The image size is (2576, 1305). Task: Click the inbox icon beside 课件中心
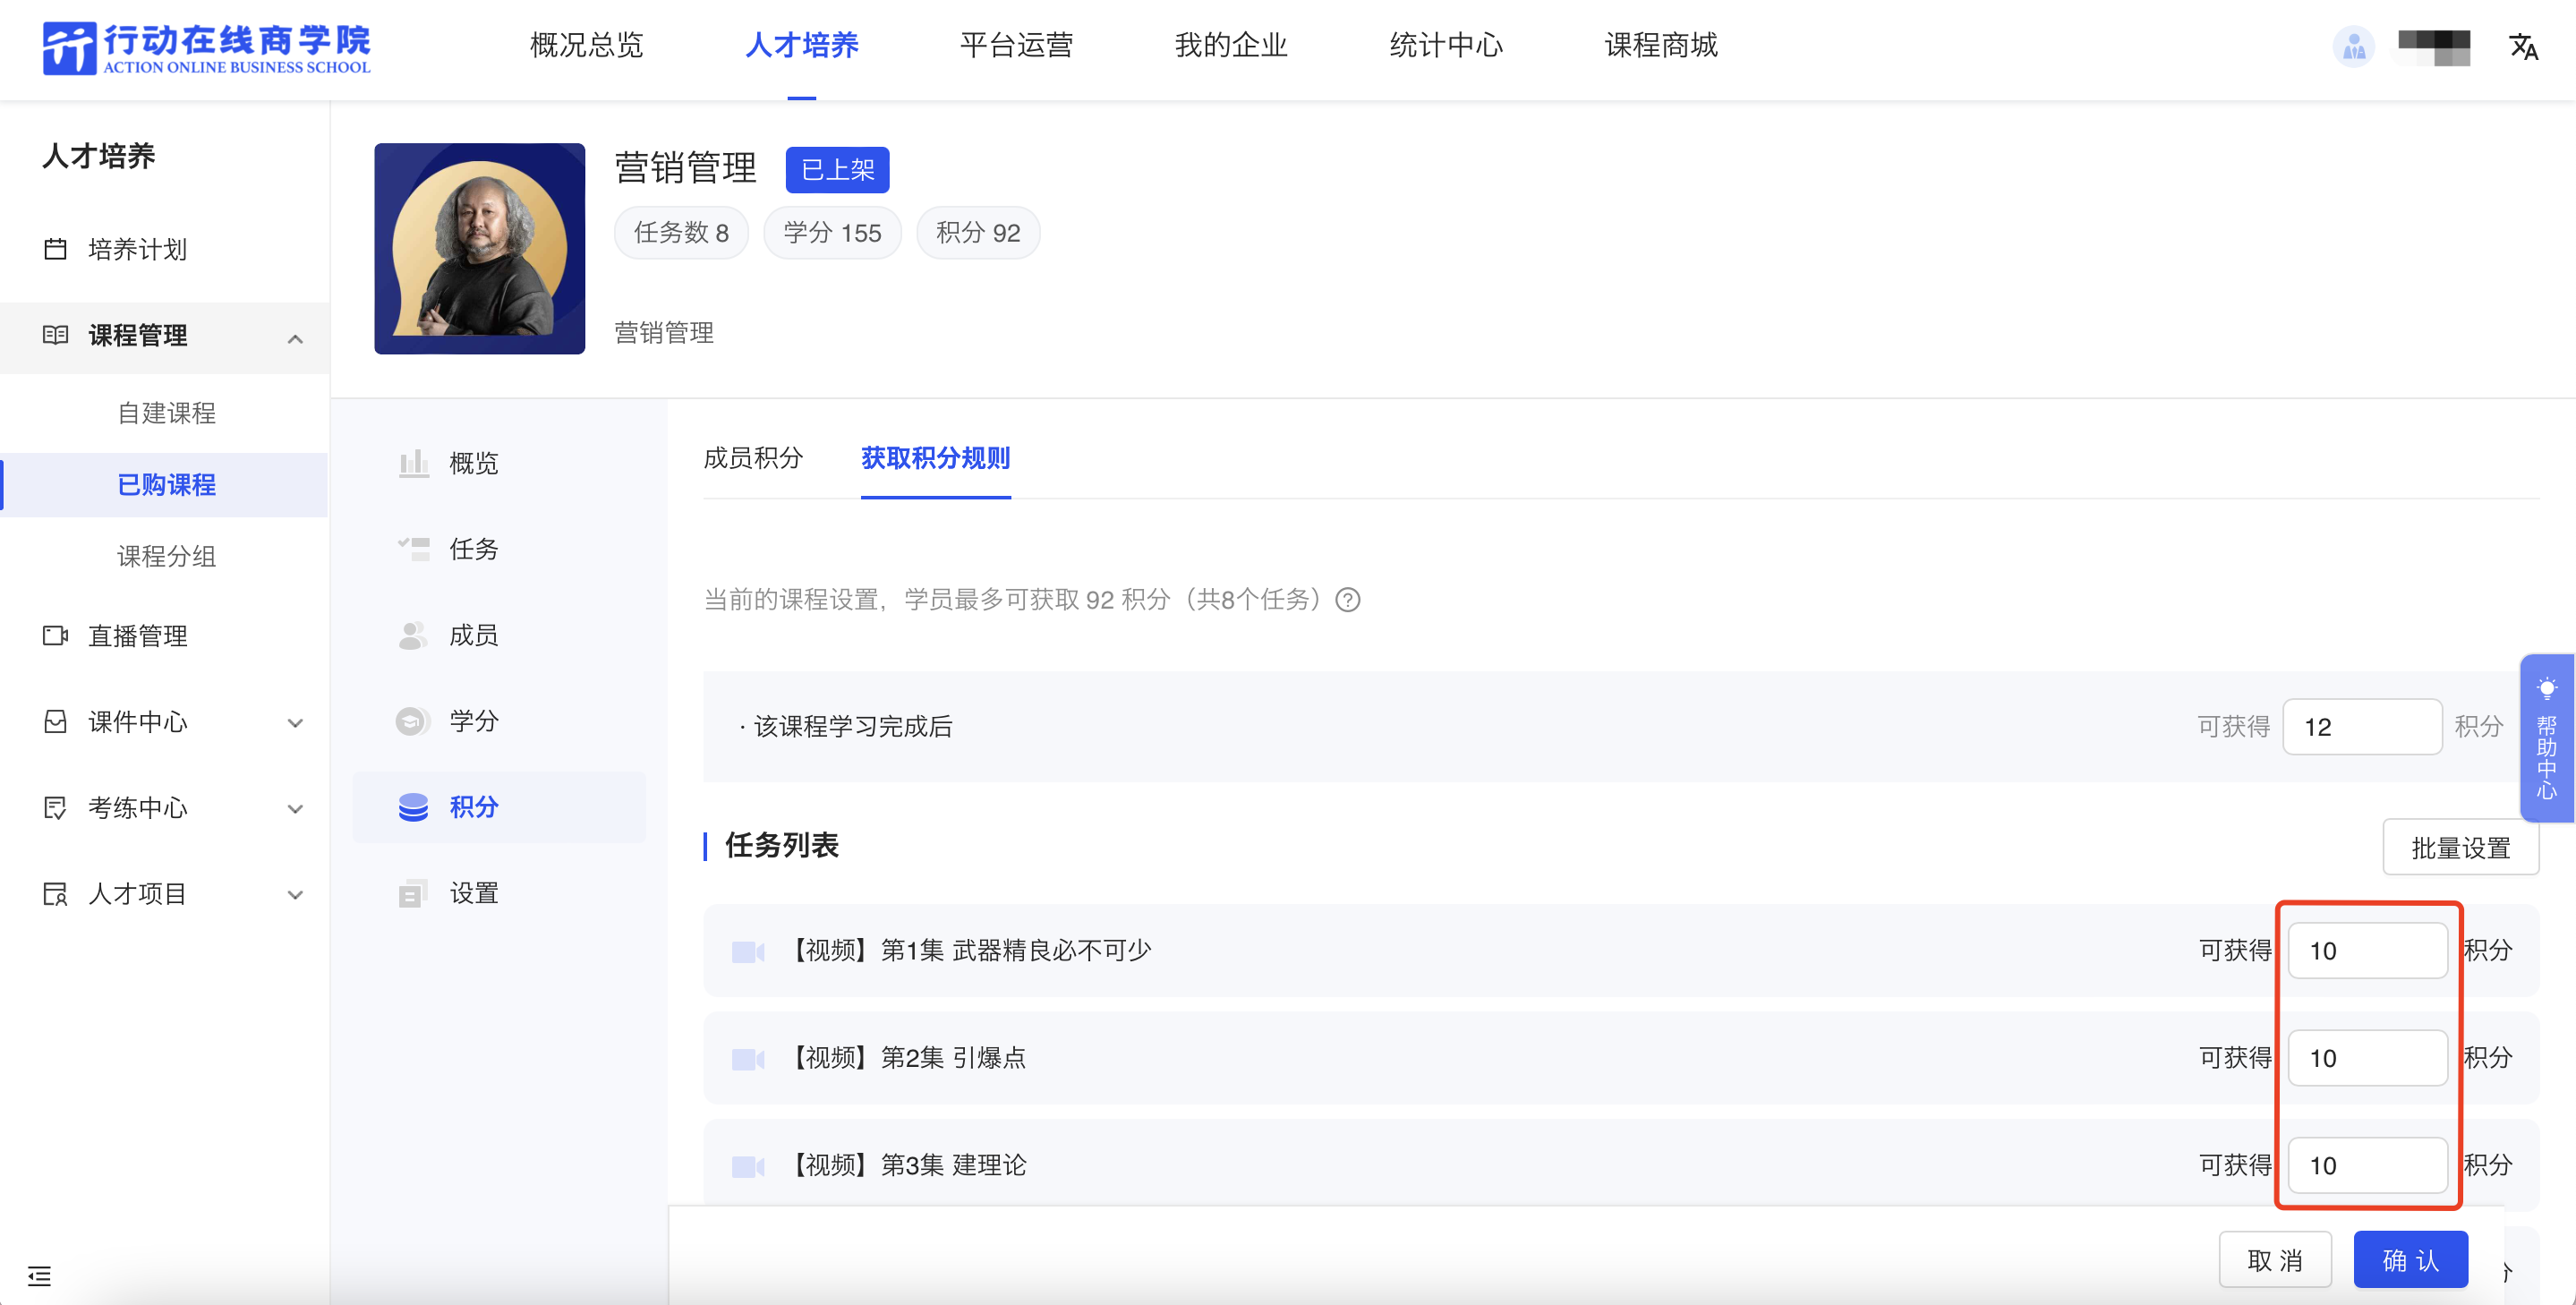tap(56, 722)
